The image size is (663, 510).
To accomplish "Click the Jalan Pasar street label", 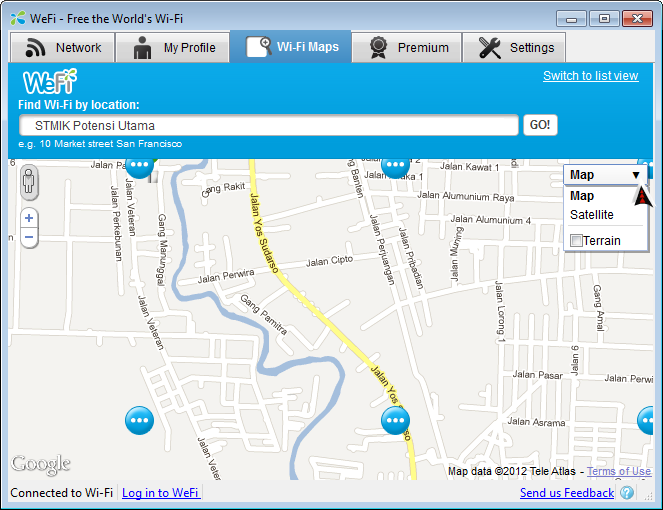I will (x=537, y=375).
